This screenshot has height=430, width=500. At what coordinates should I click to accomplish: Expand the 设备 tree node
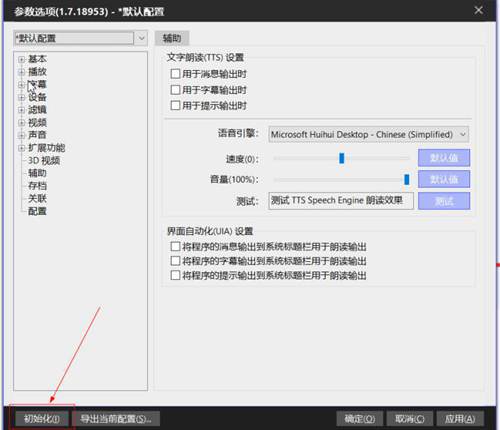pos(22,97)
